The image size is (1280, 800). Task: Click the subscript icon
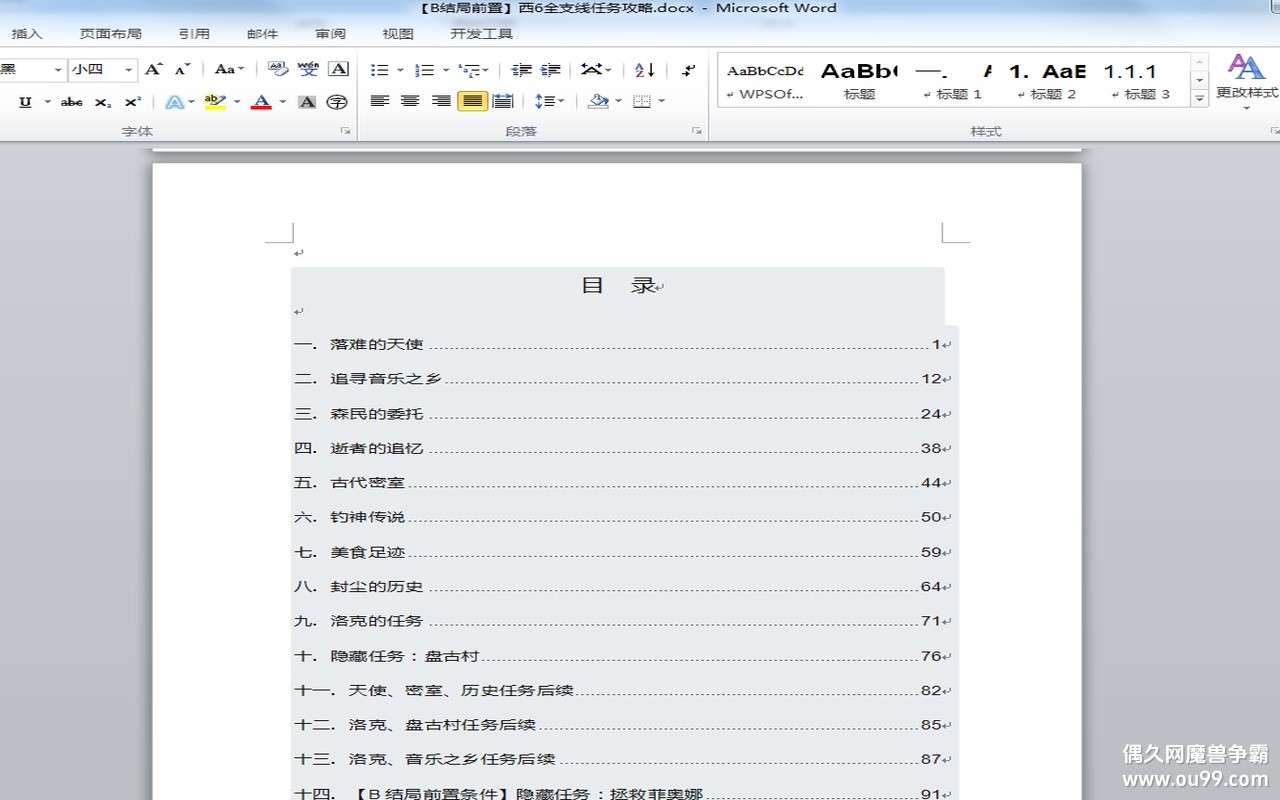[x=103, y=102]
